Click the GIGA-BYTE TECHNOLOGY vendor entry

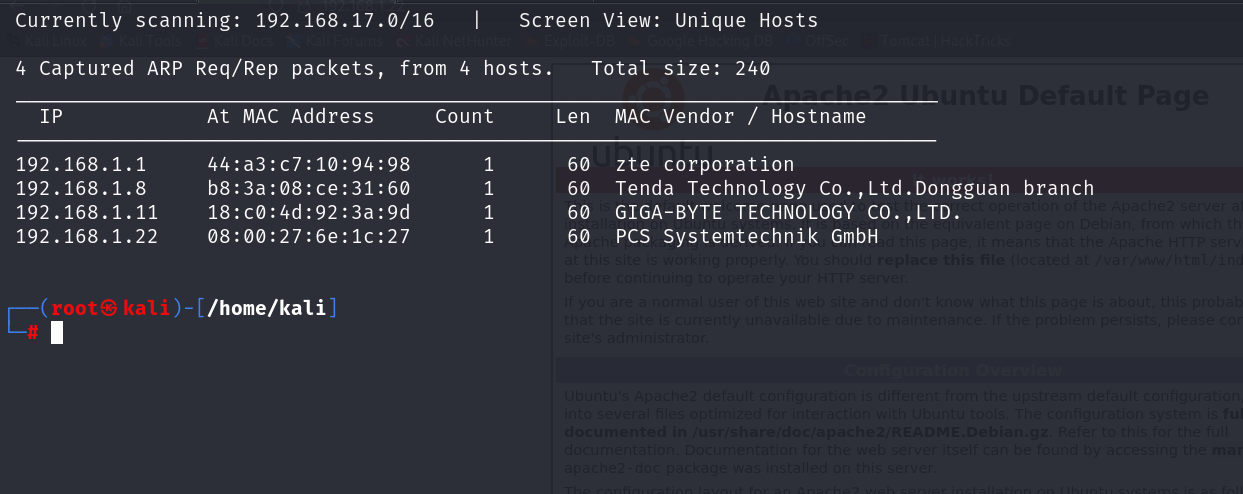coord(789,213)
